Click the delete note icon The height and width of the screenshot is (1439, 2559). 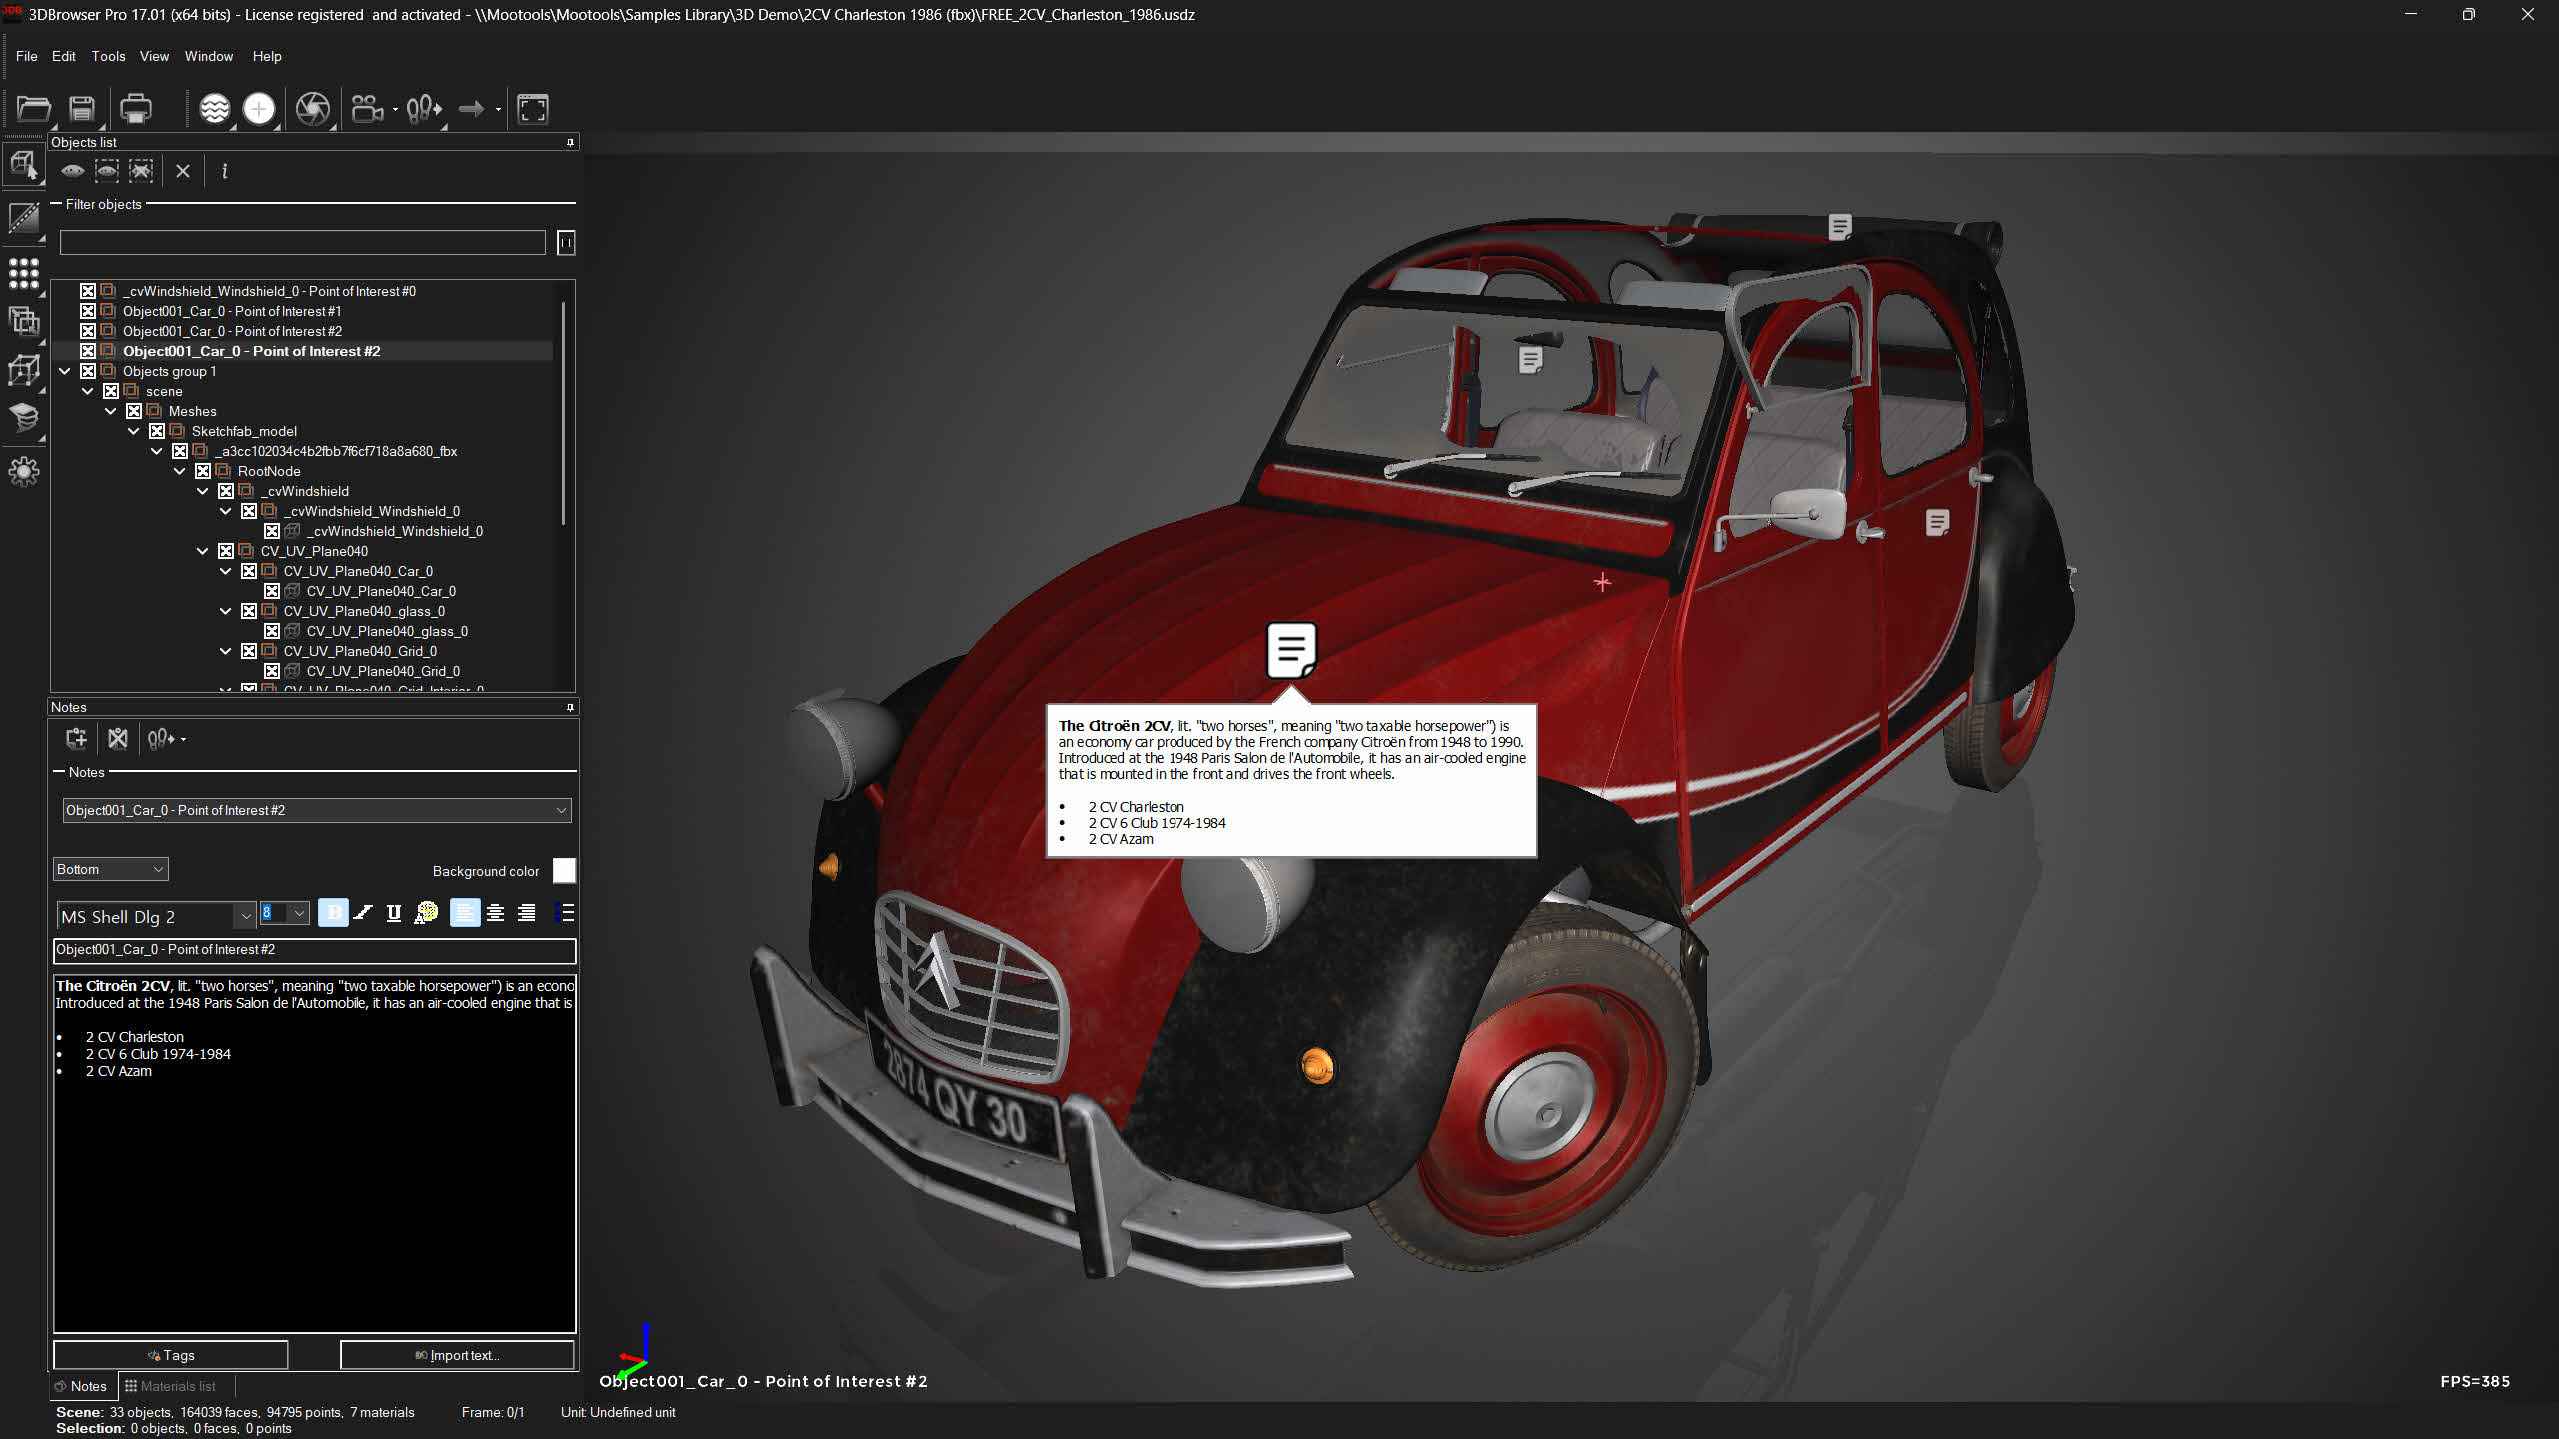click(118, 739)
